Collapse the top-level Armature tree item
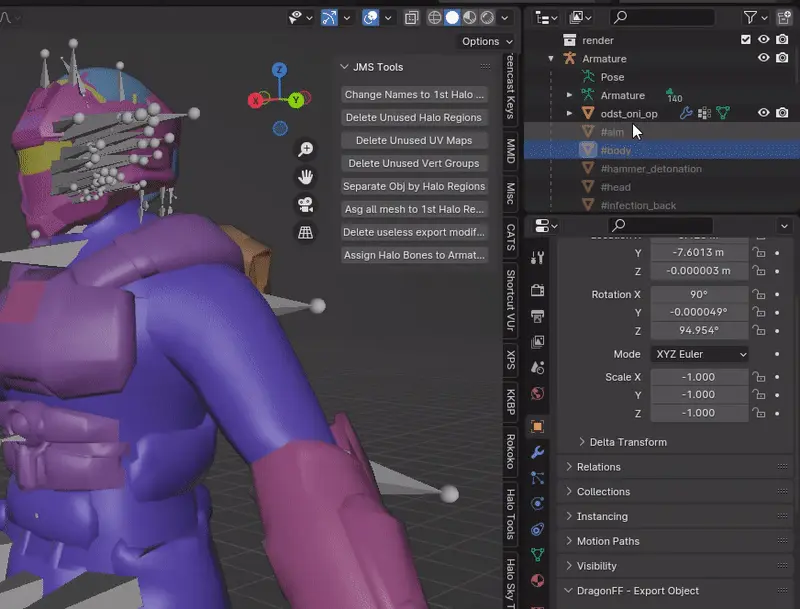Screen dimensions: 800x609 tap(551, 58)
